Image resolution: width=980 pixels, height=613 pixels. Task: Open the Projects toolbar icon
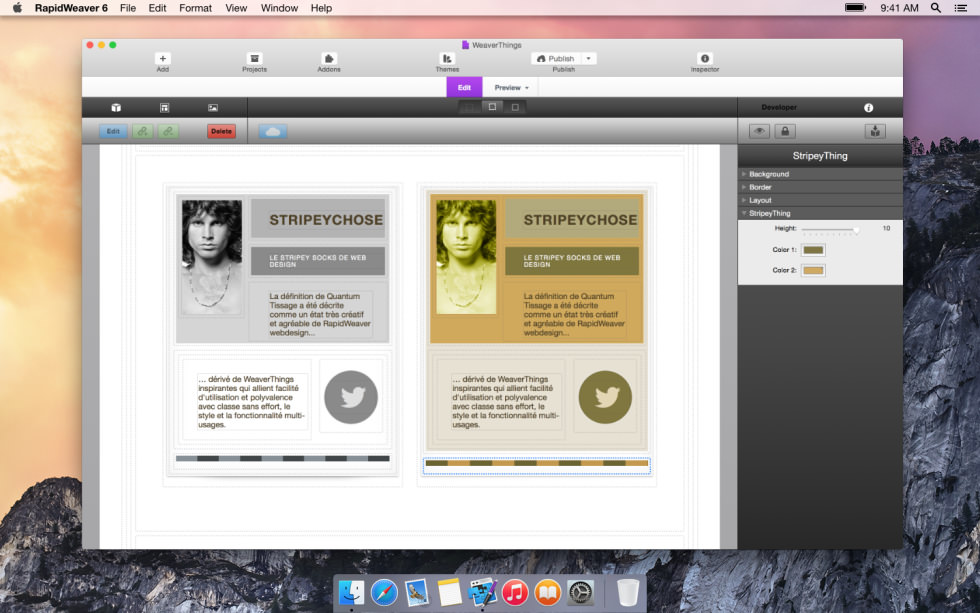click(x=254, y=59)
